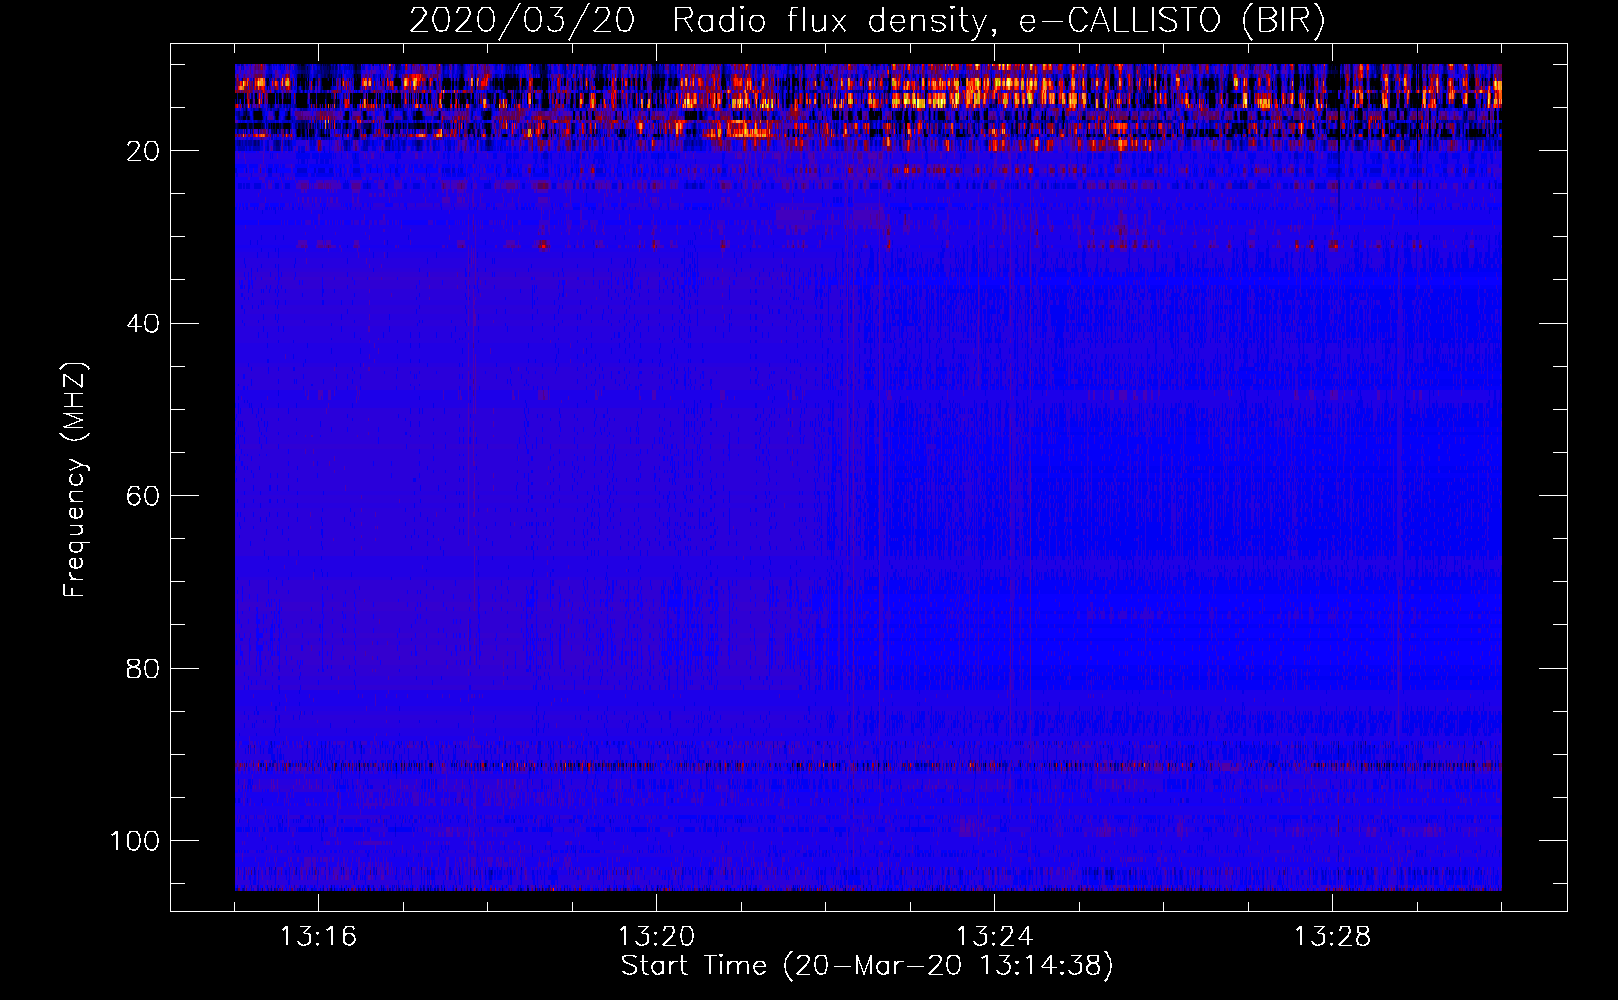Click the 13:20 time tick label

point(656,937)
